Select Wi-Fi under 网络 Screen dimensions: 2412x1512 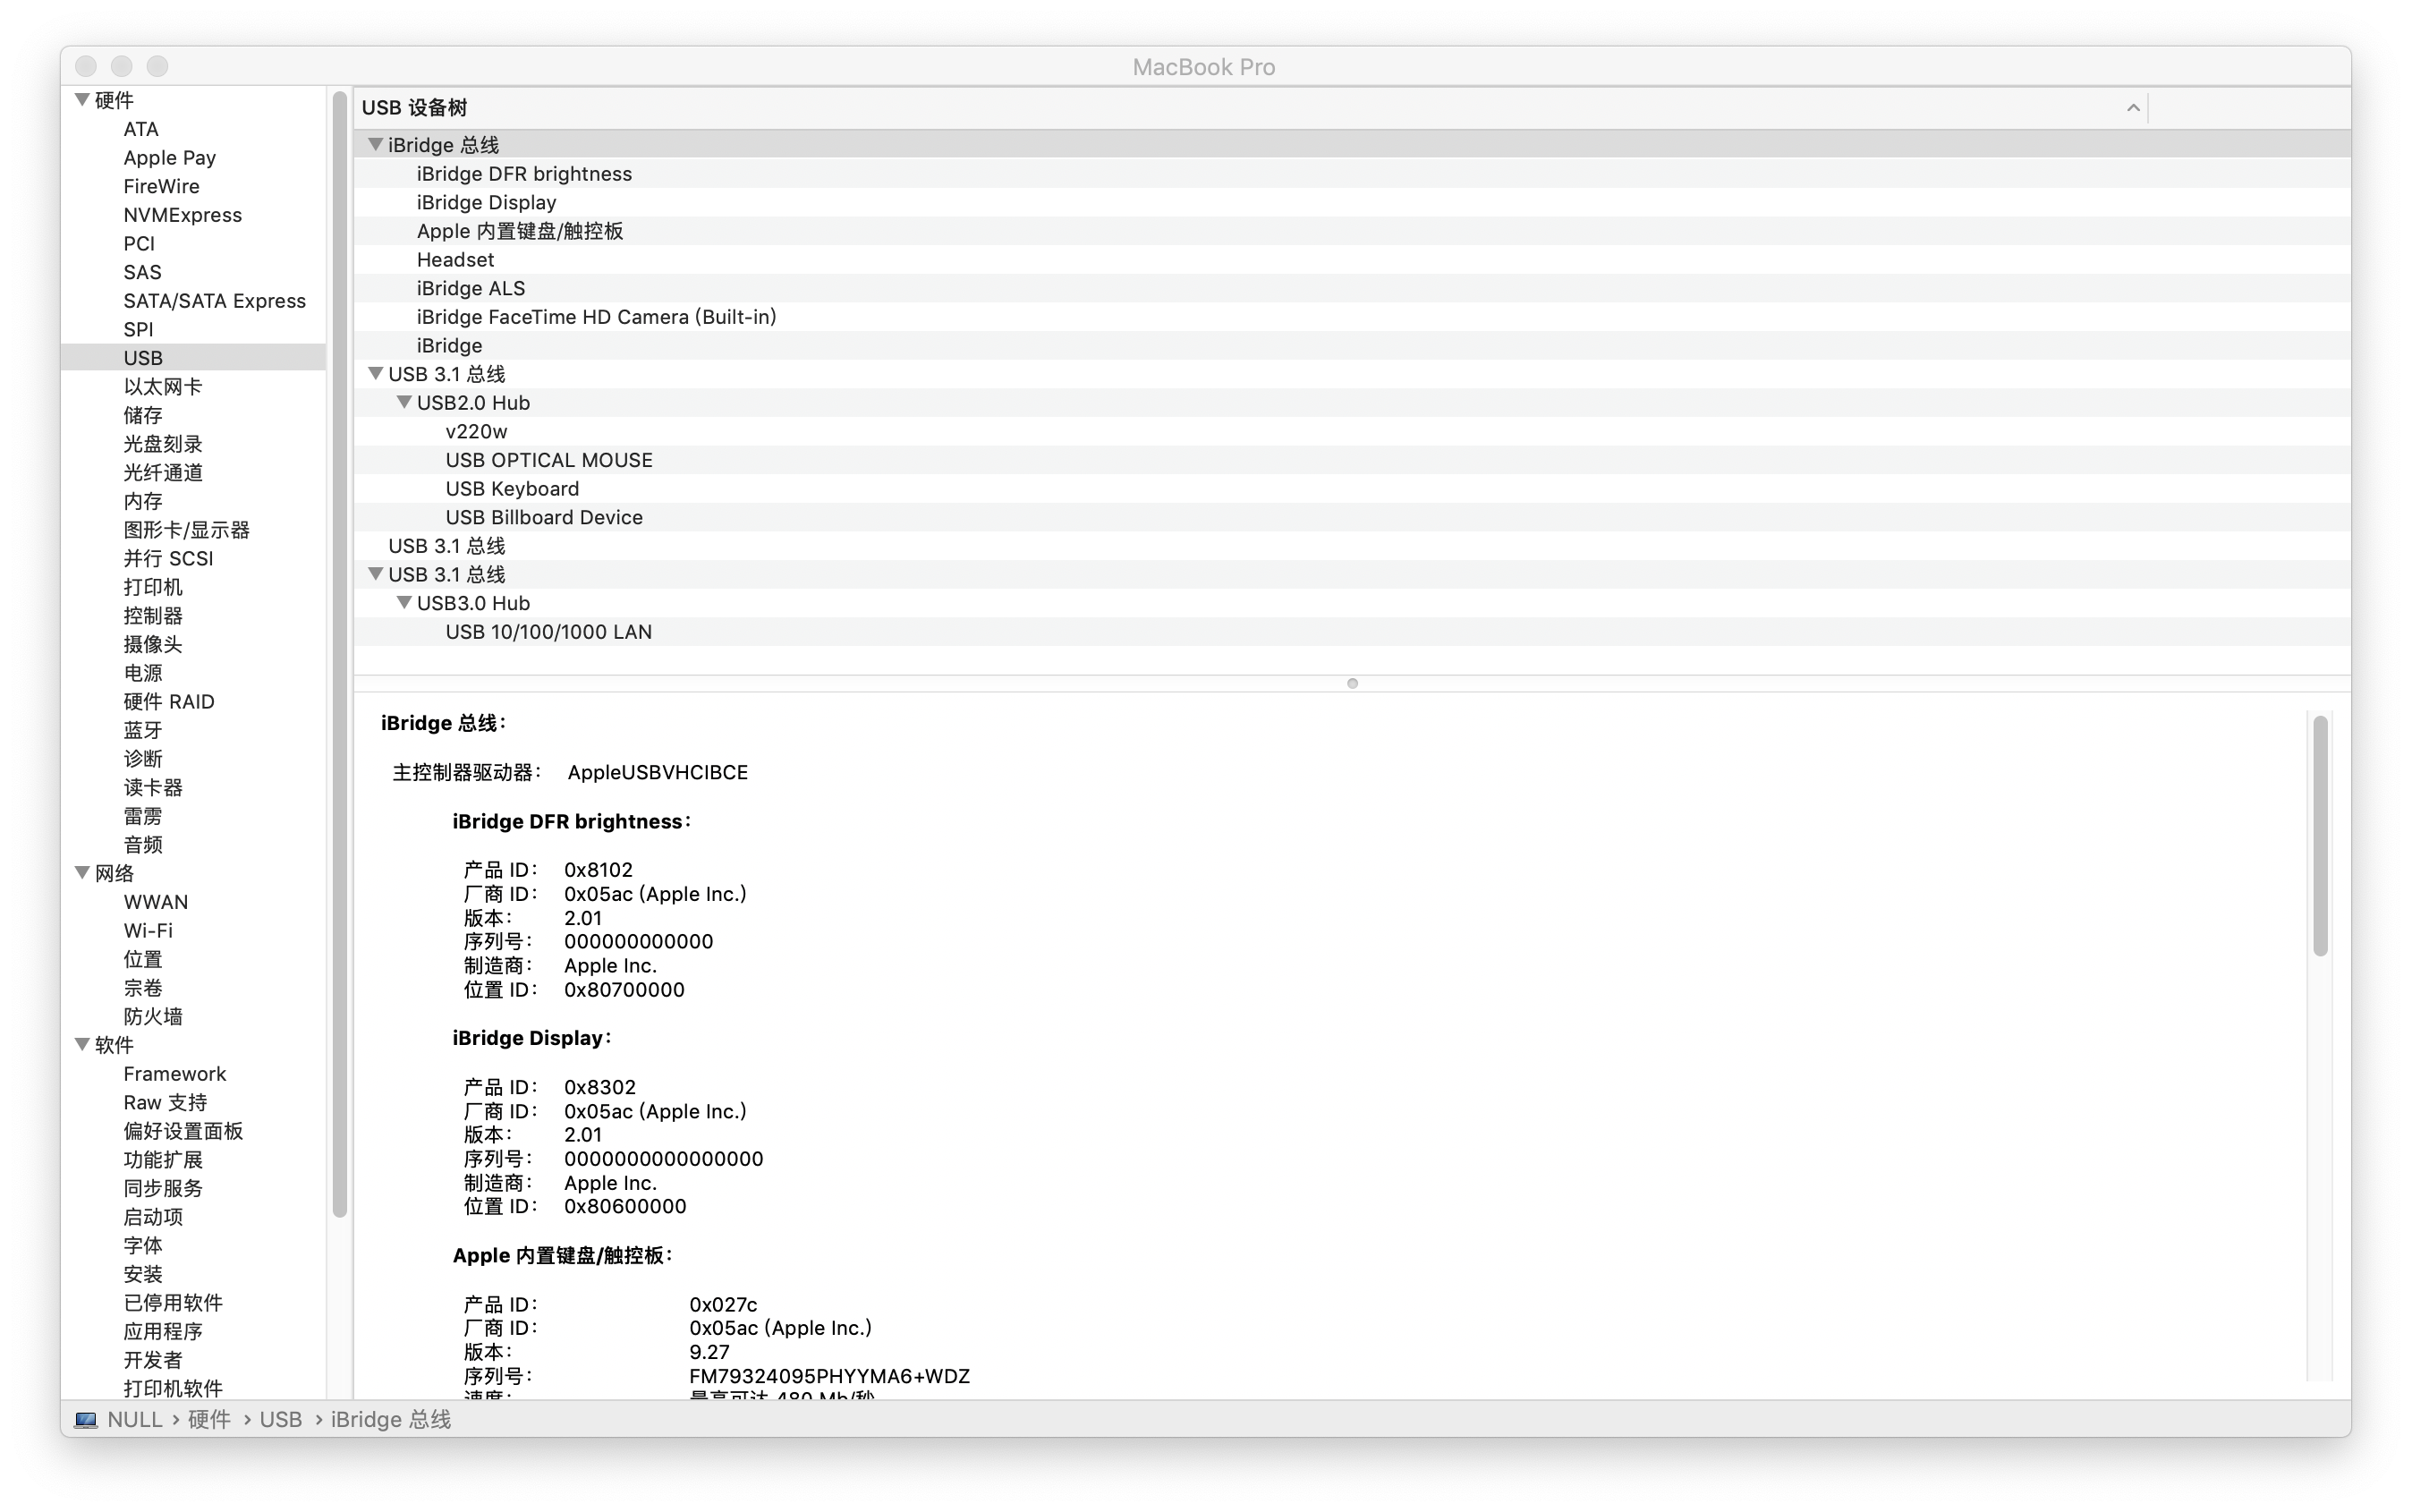pos(148,931)
